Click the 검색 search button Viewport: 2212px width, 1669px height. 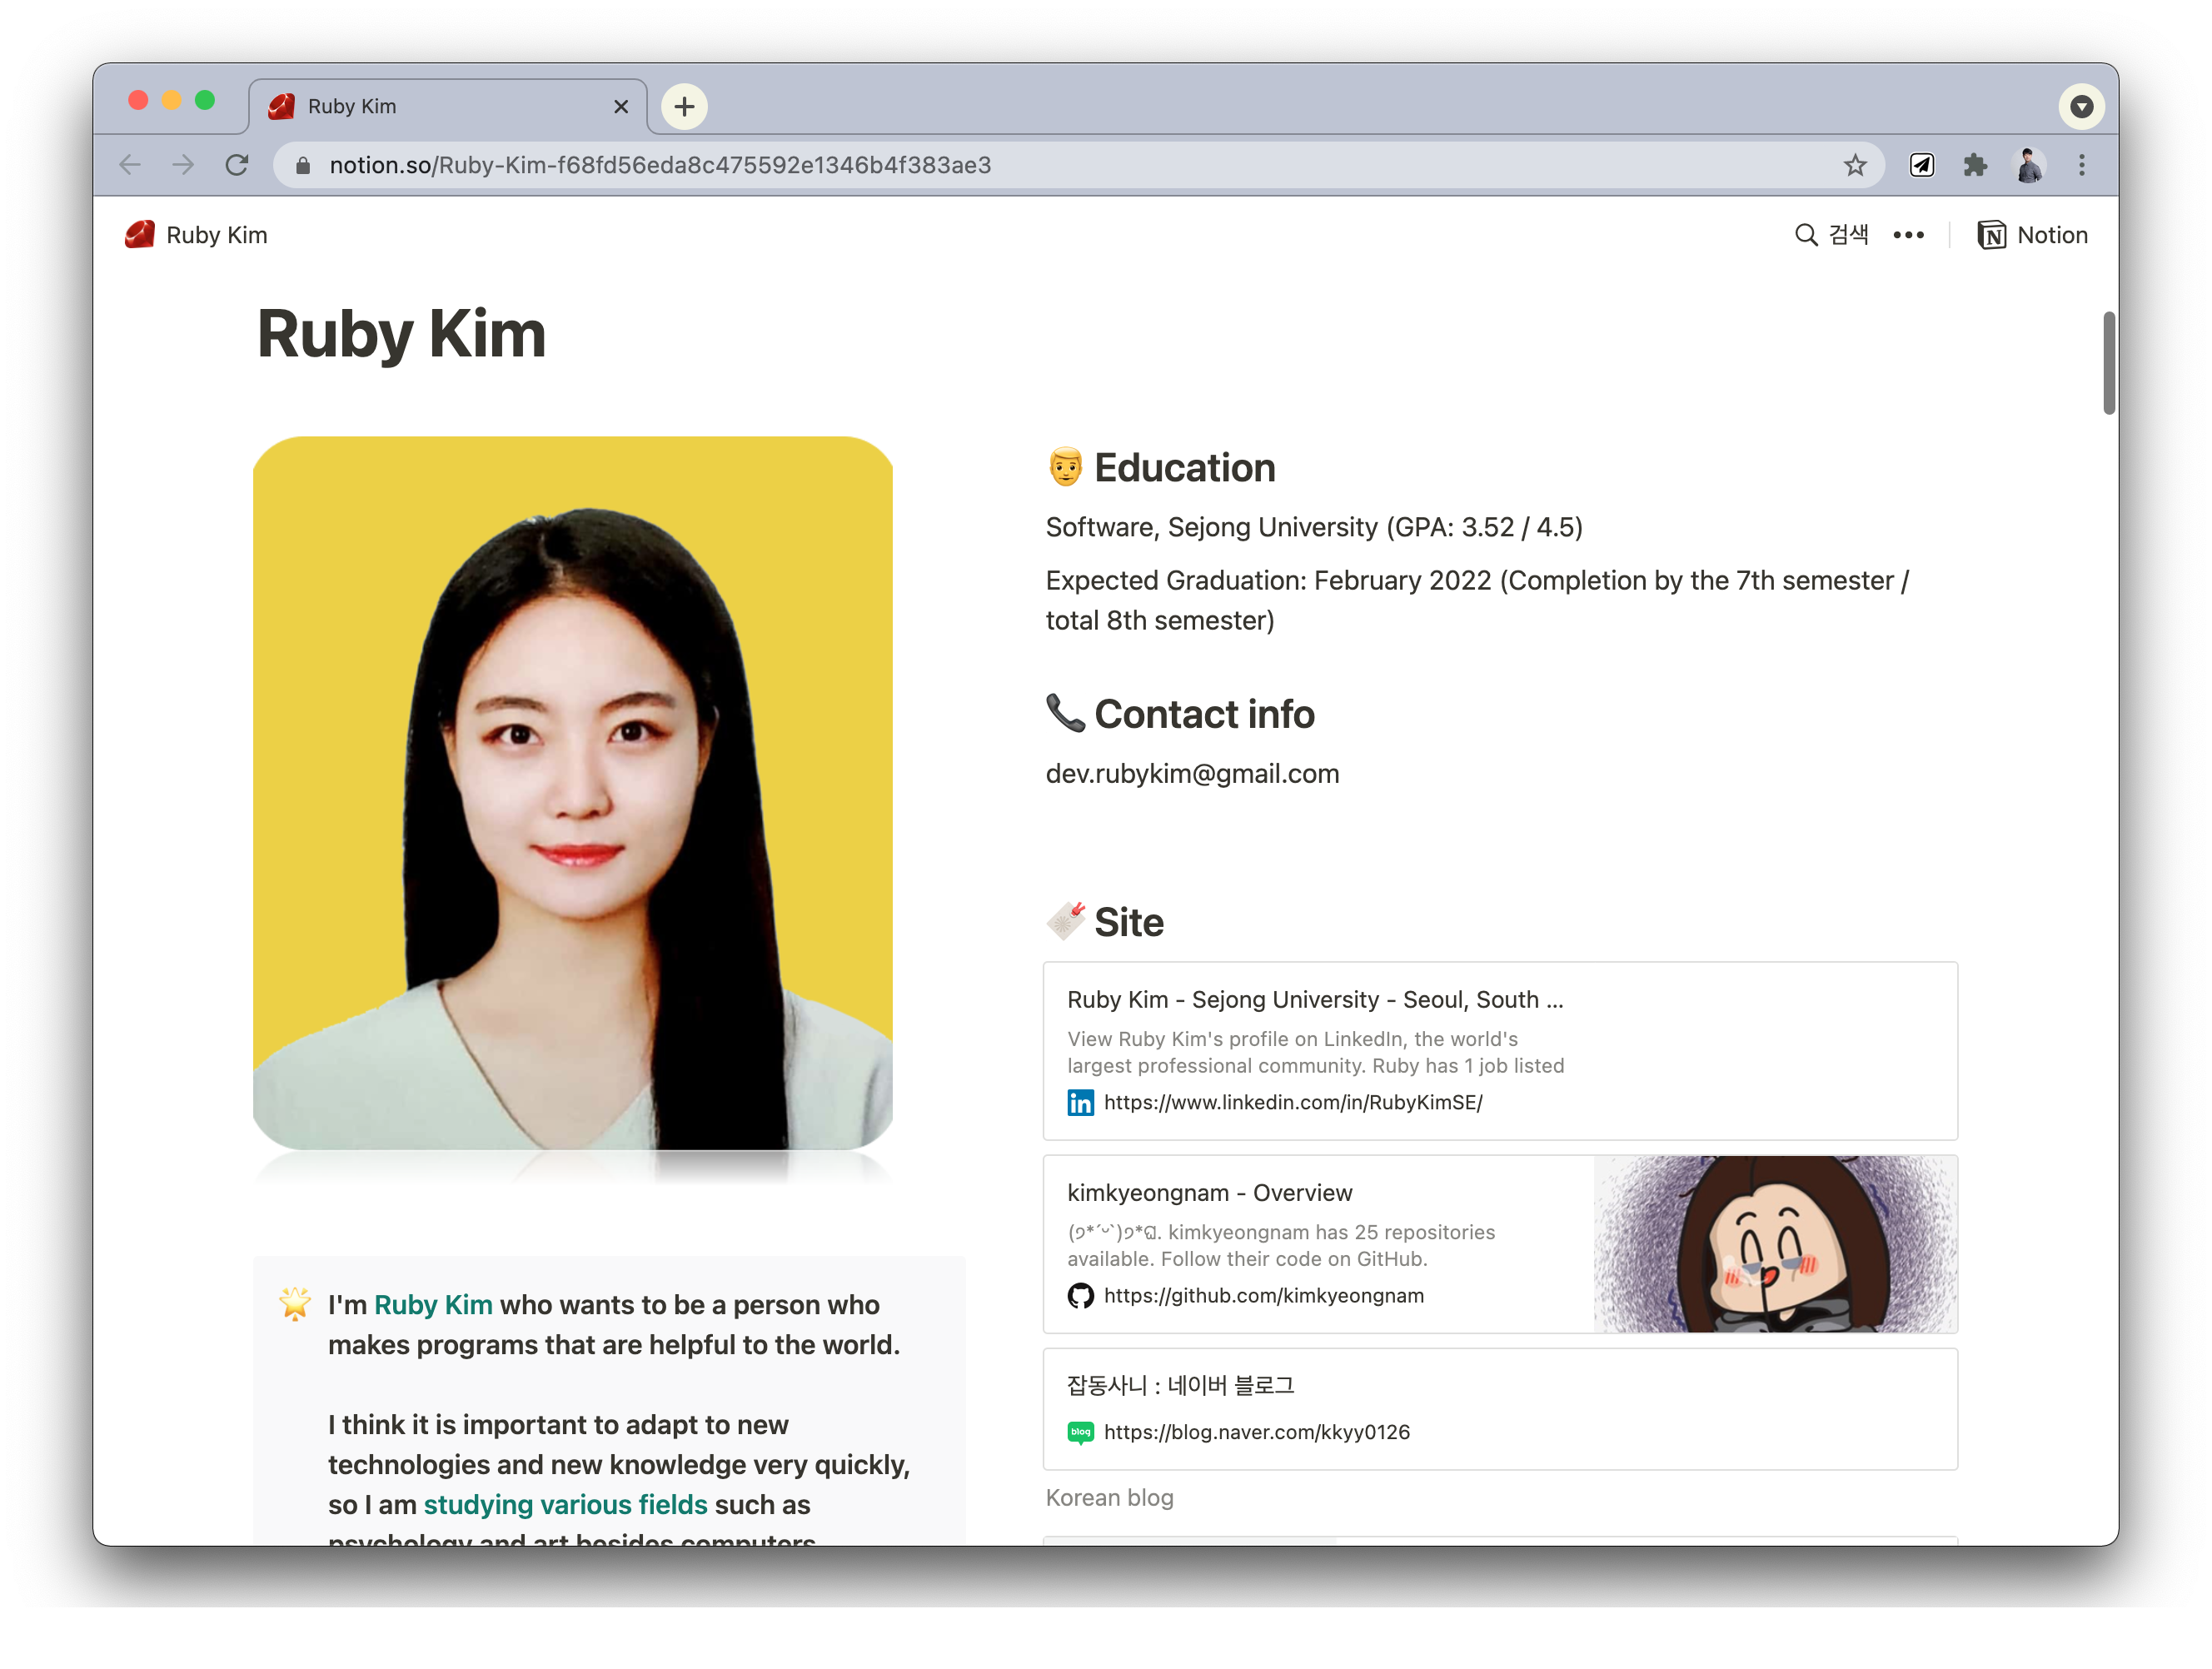point(1831,235)
